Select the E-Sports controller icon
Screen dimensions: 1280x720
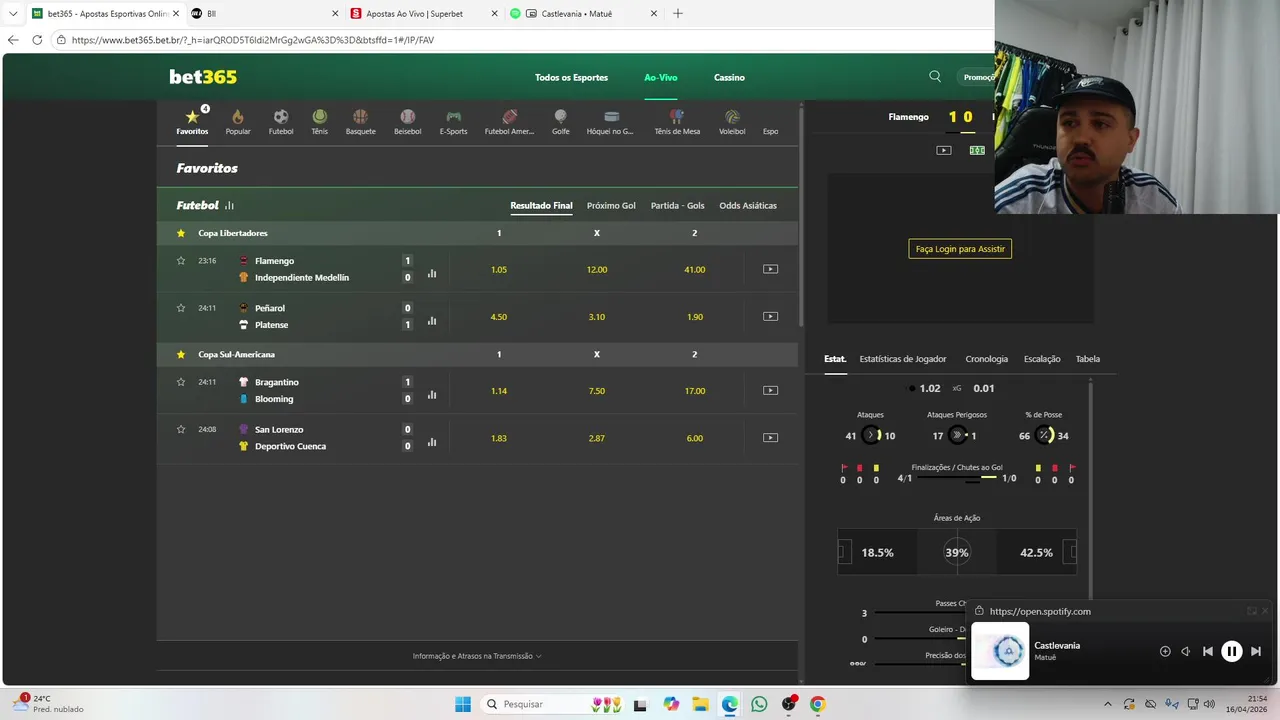453,122
